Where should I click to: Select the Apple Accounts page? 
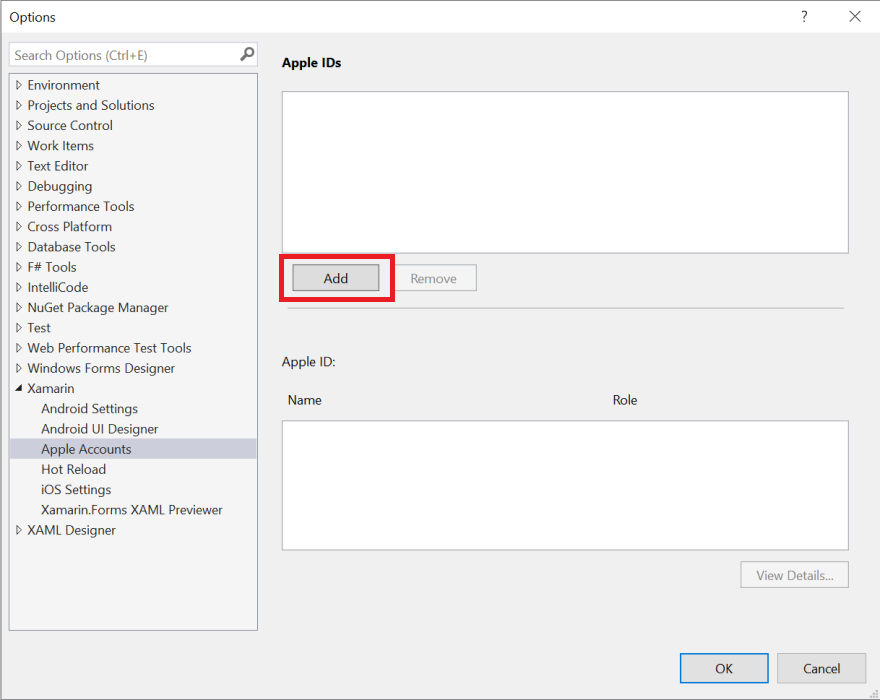tap(86, 448)
